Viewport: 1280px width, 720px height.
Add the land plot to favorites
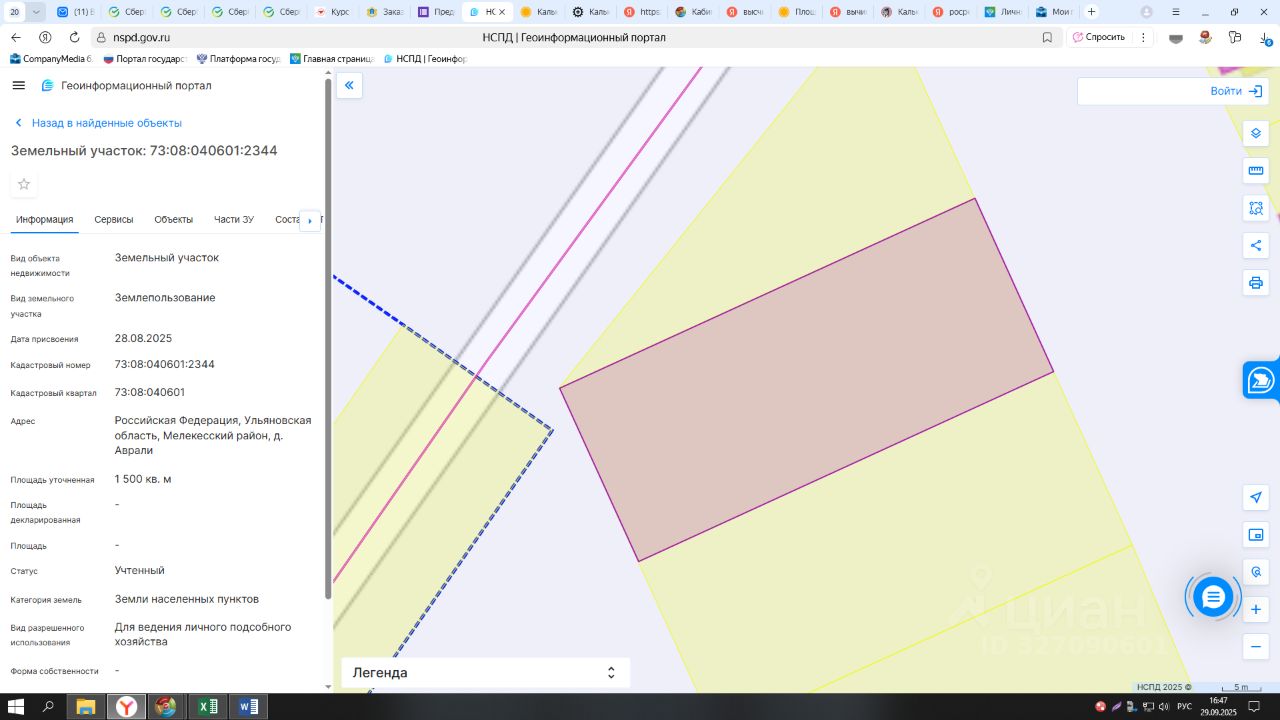[x=24, y=184]
